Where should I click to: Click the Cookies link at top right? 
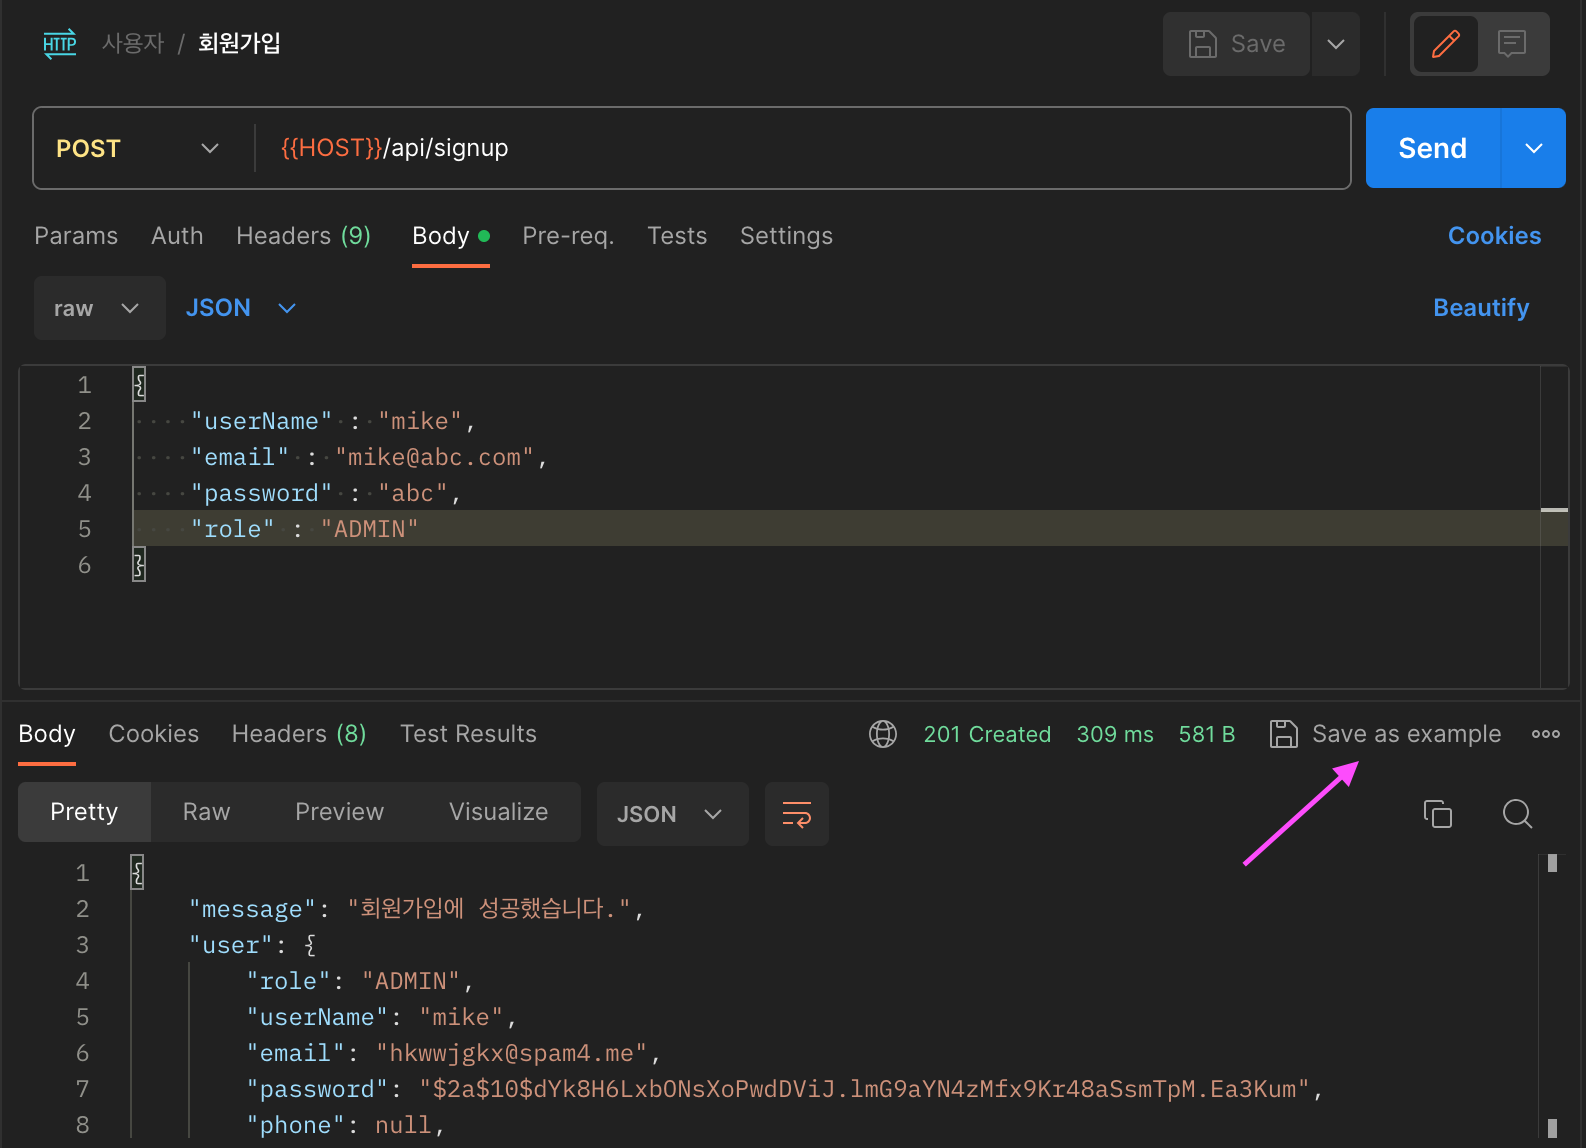1494,236
